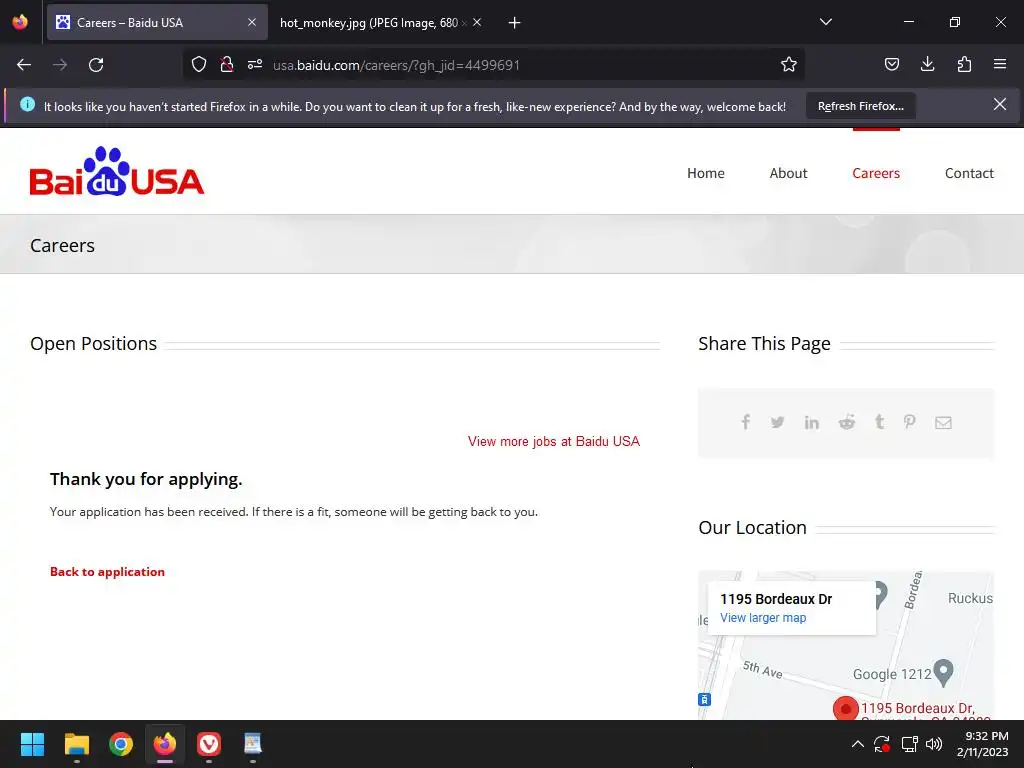This screenshot has width=1024, height=768.
Task: Click the Refresh Firefox... button
Action: point(861,106)
